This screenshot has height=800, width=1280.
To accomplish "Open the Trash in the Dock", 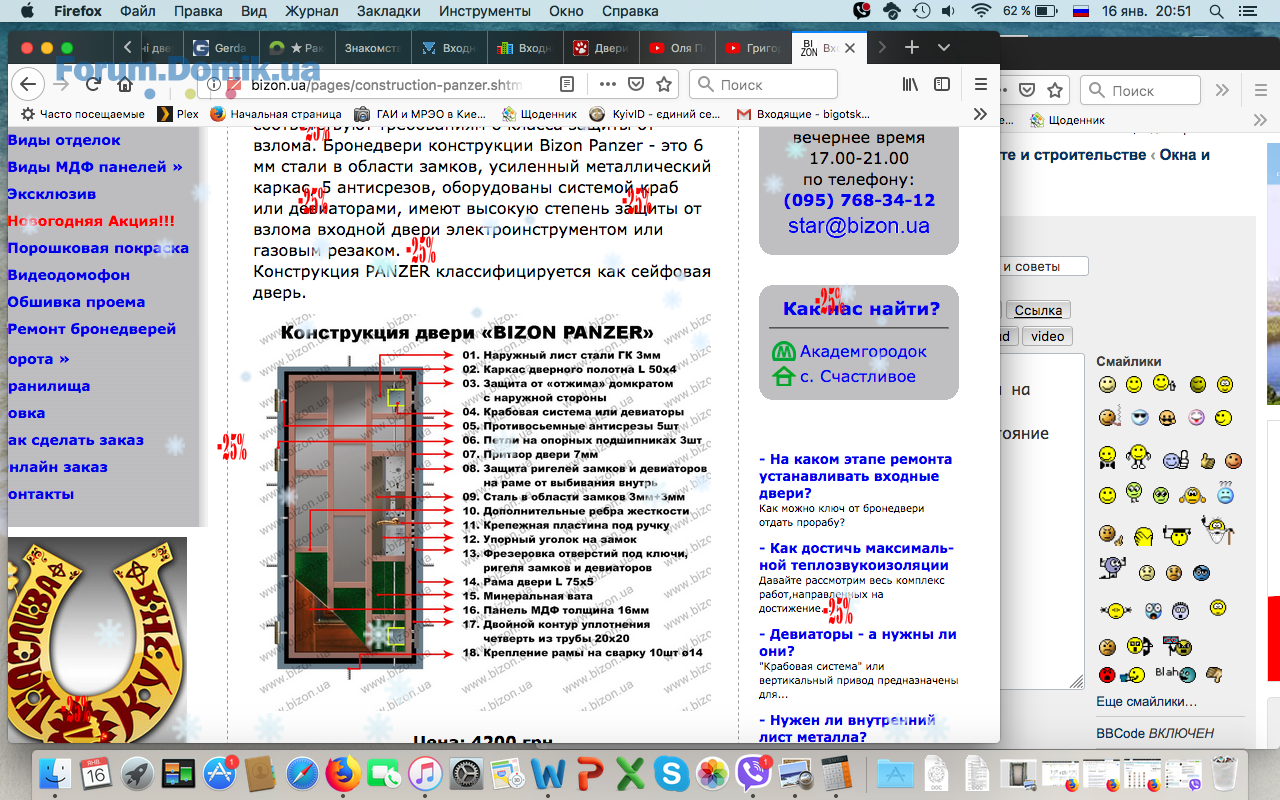I will [1224, 773].
